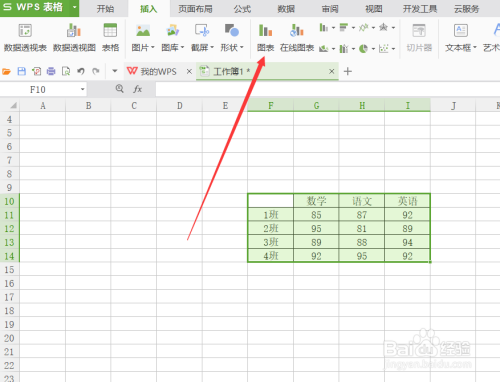500x382 pixels.
Task: Select the bar chart type icon
Action: pyautogui.click(x=344, y=27)
